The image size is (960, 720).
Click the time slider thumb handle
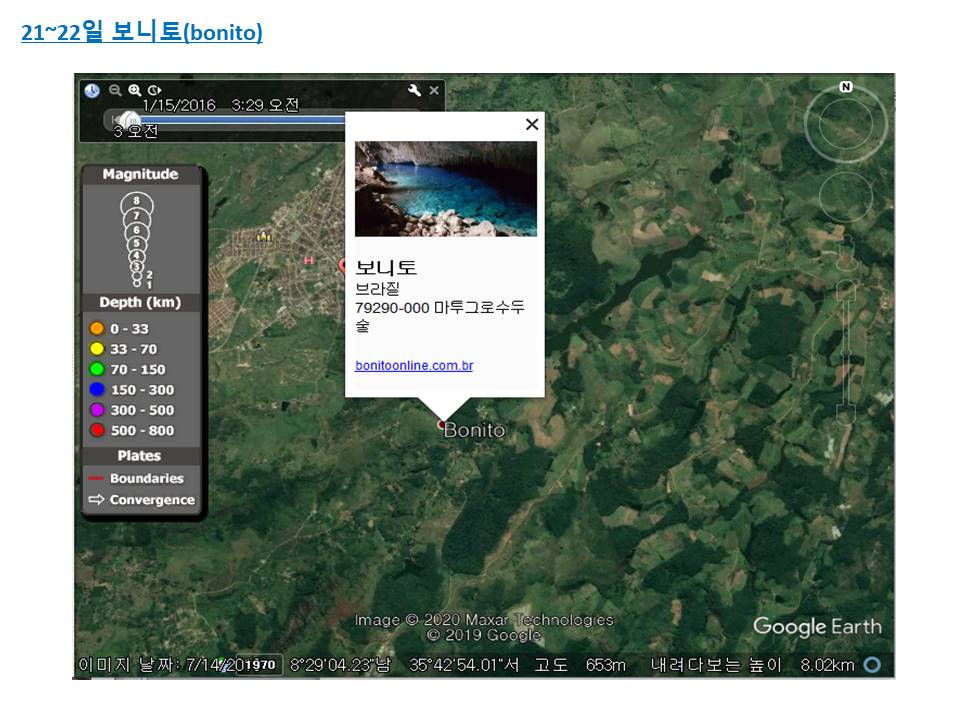click(129, 119)
